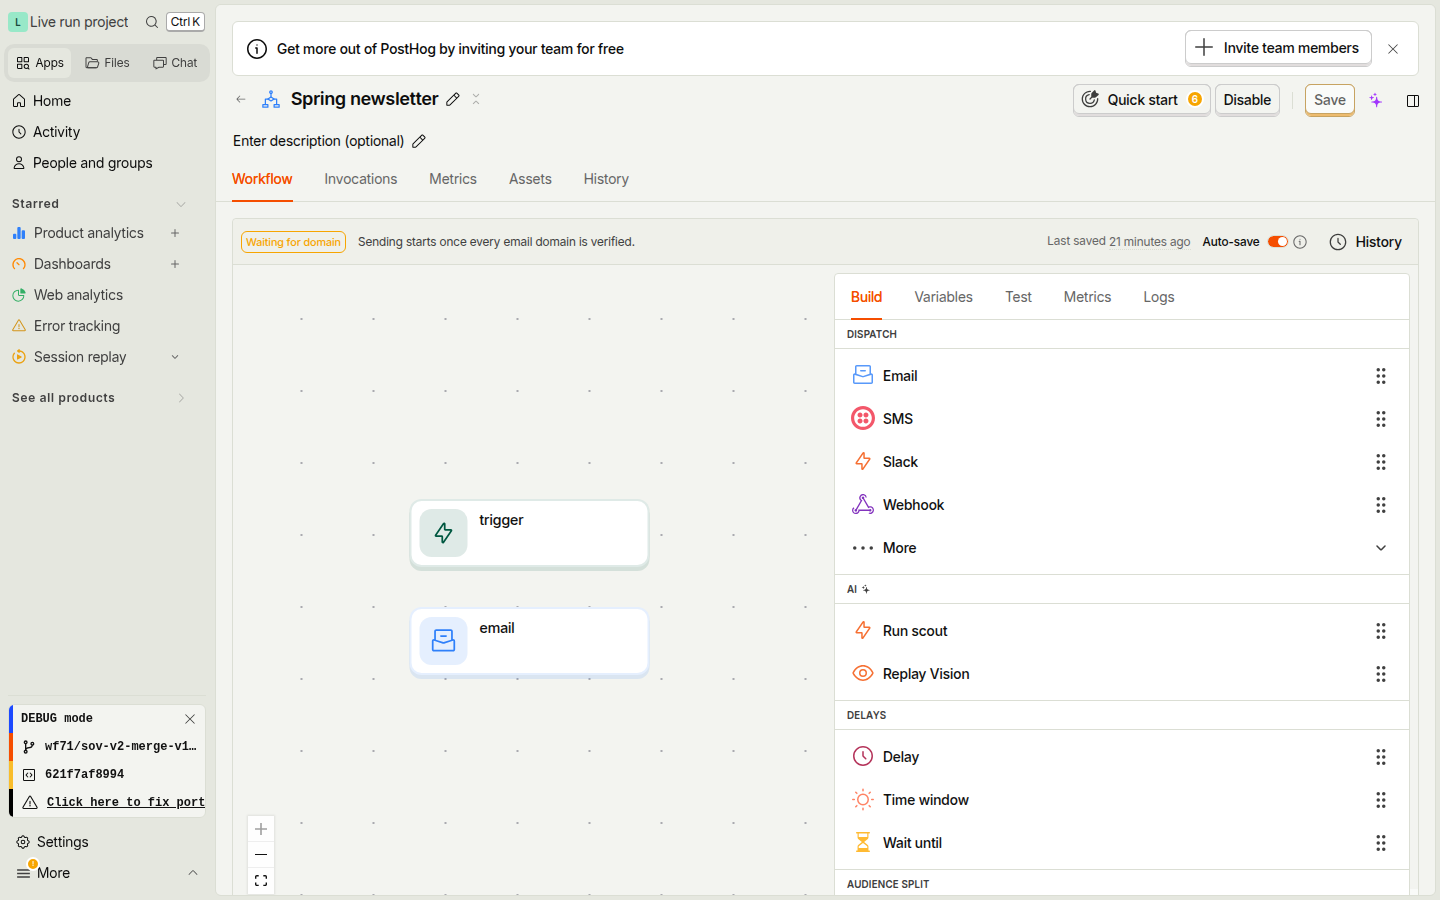The height and width of the screenshot is (900, 1440).
Task: Add new Product analytics with plus icon
Action: pyautogui.click(x=175, y=233)
